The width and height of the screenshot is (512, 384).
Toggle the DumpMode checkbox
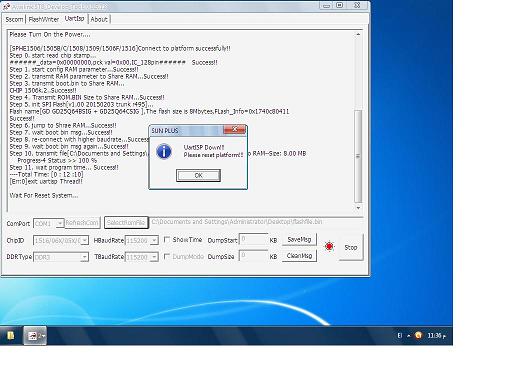(x=167, y=256)
